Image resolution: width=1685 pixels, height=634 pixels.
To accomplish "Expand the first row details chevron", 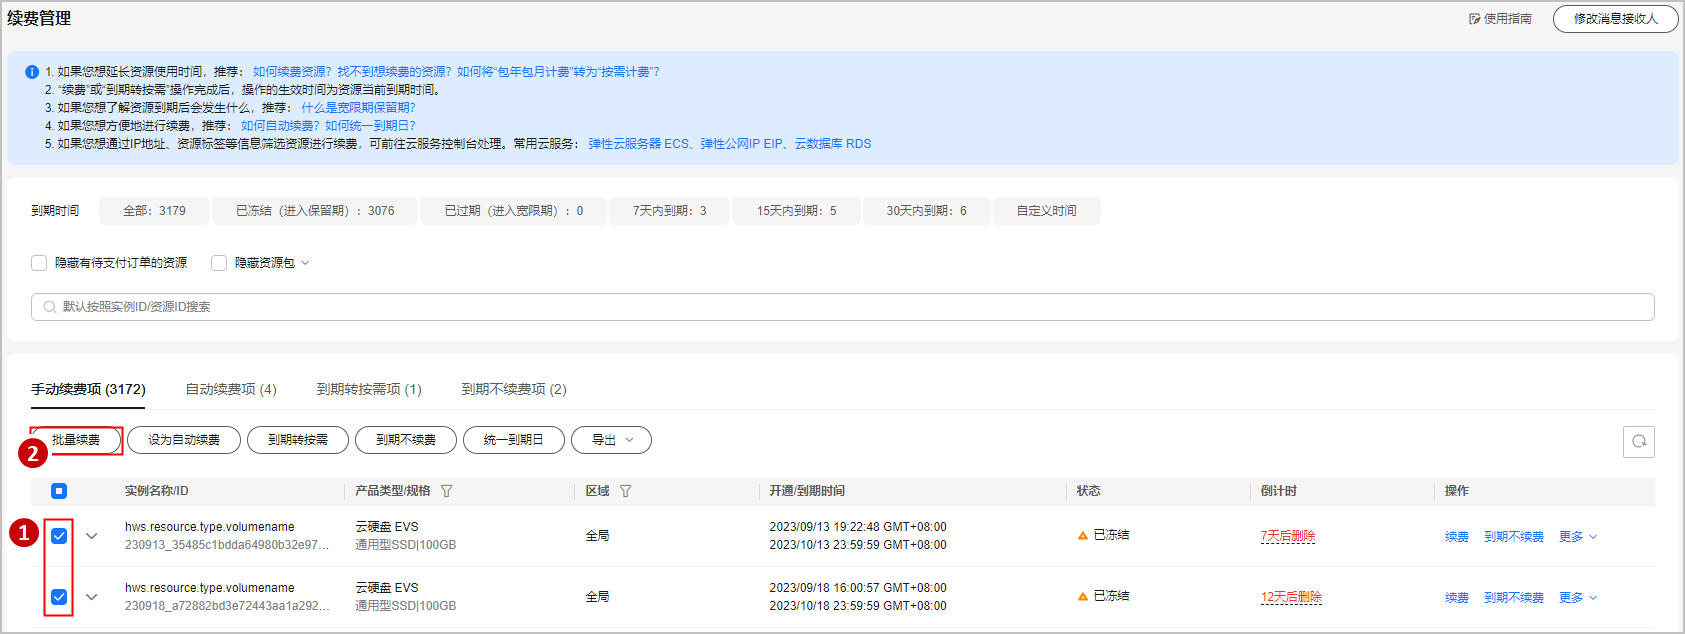I will 92,536.
